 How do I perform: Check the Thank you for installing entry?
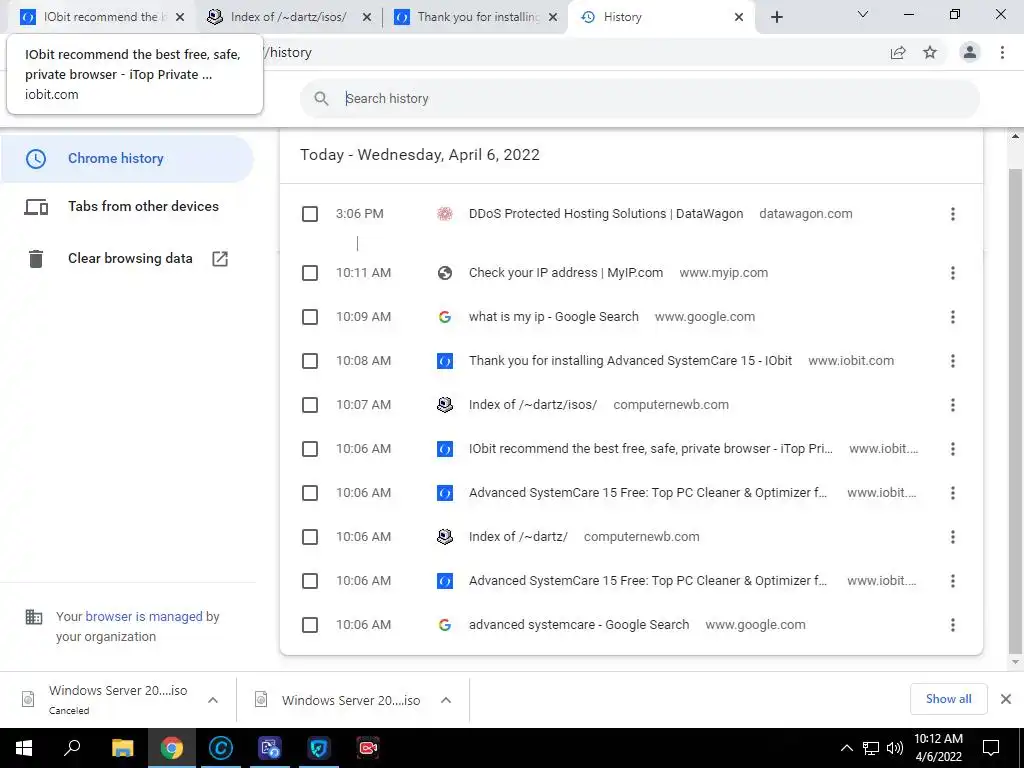310,360
